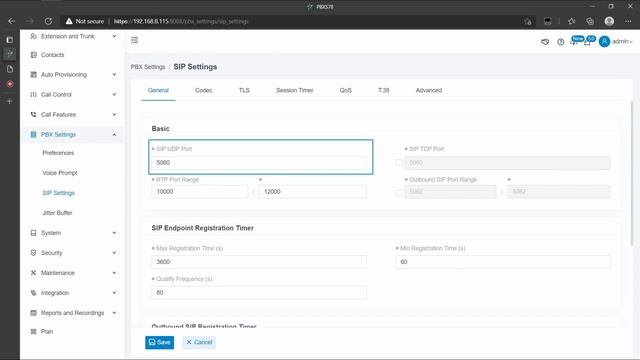Open Preferences under PBX Settings
640x360 pixels.
coord(58,153)
